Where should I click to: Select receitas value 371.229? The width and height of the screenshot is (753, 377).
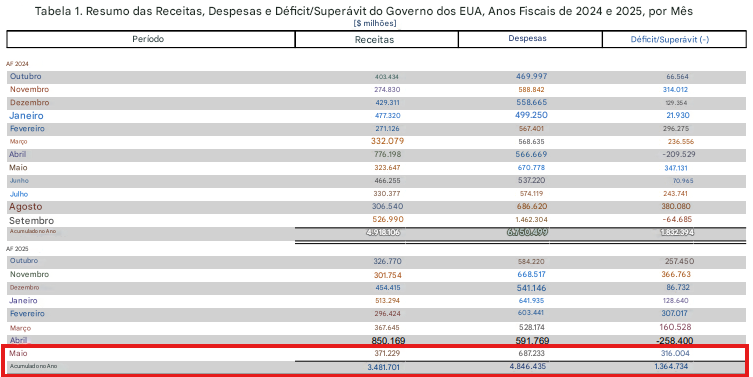pos(387,353)
